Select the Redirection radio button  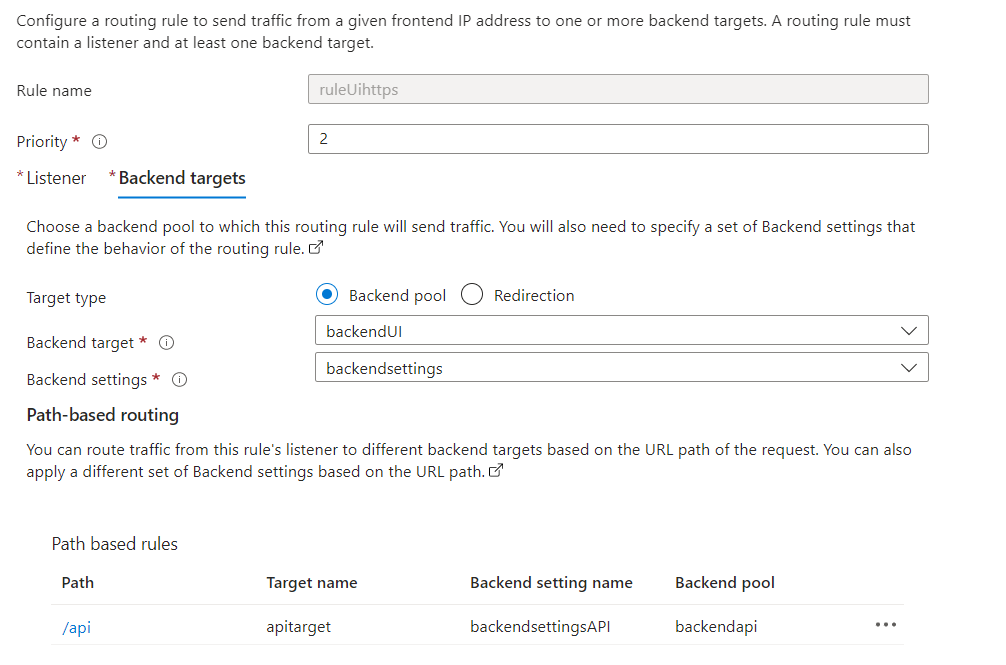(472, 294)
